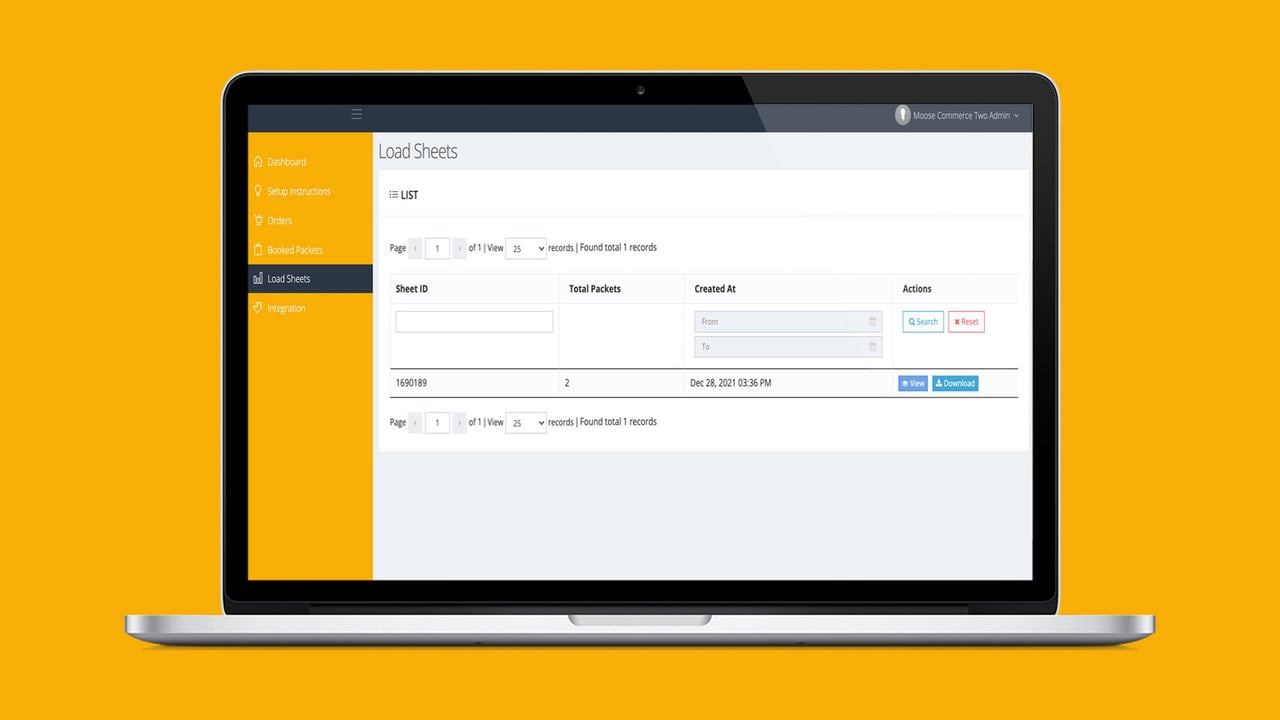The width and height of the screenshot is (1280, 720).
Task: Toggle the hamburger sidebar menu icon
Action: click(x=357, y=114)
